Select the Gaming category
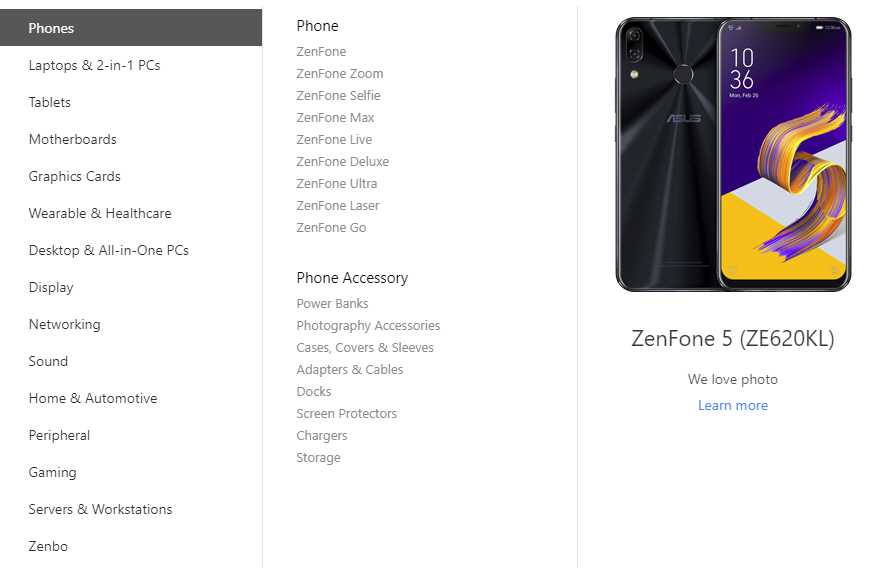The width and height of the screenshot is (873, 568). (x=52, y=472)
